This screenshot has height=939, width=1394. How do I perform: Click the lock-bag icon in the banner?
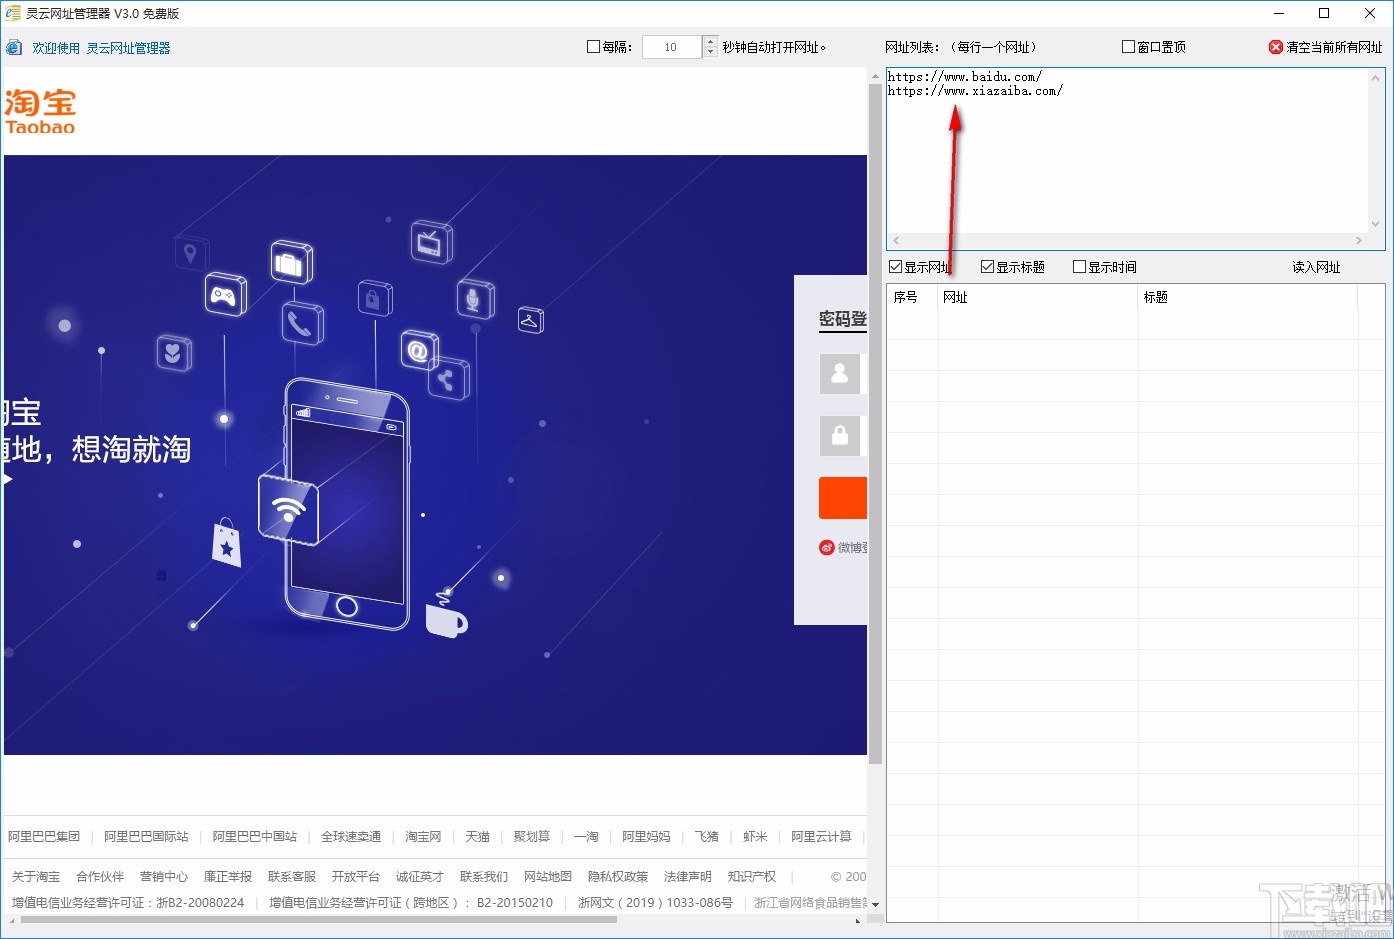coord(374,298)
